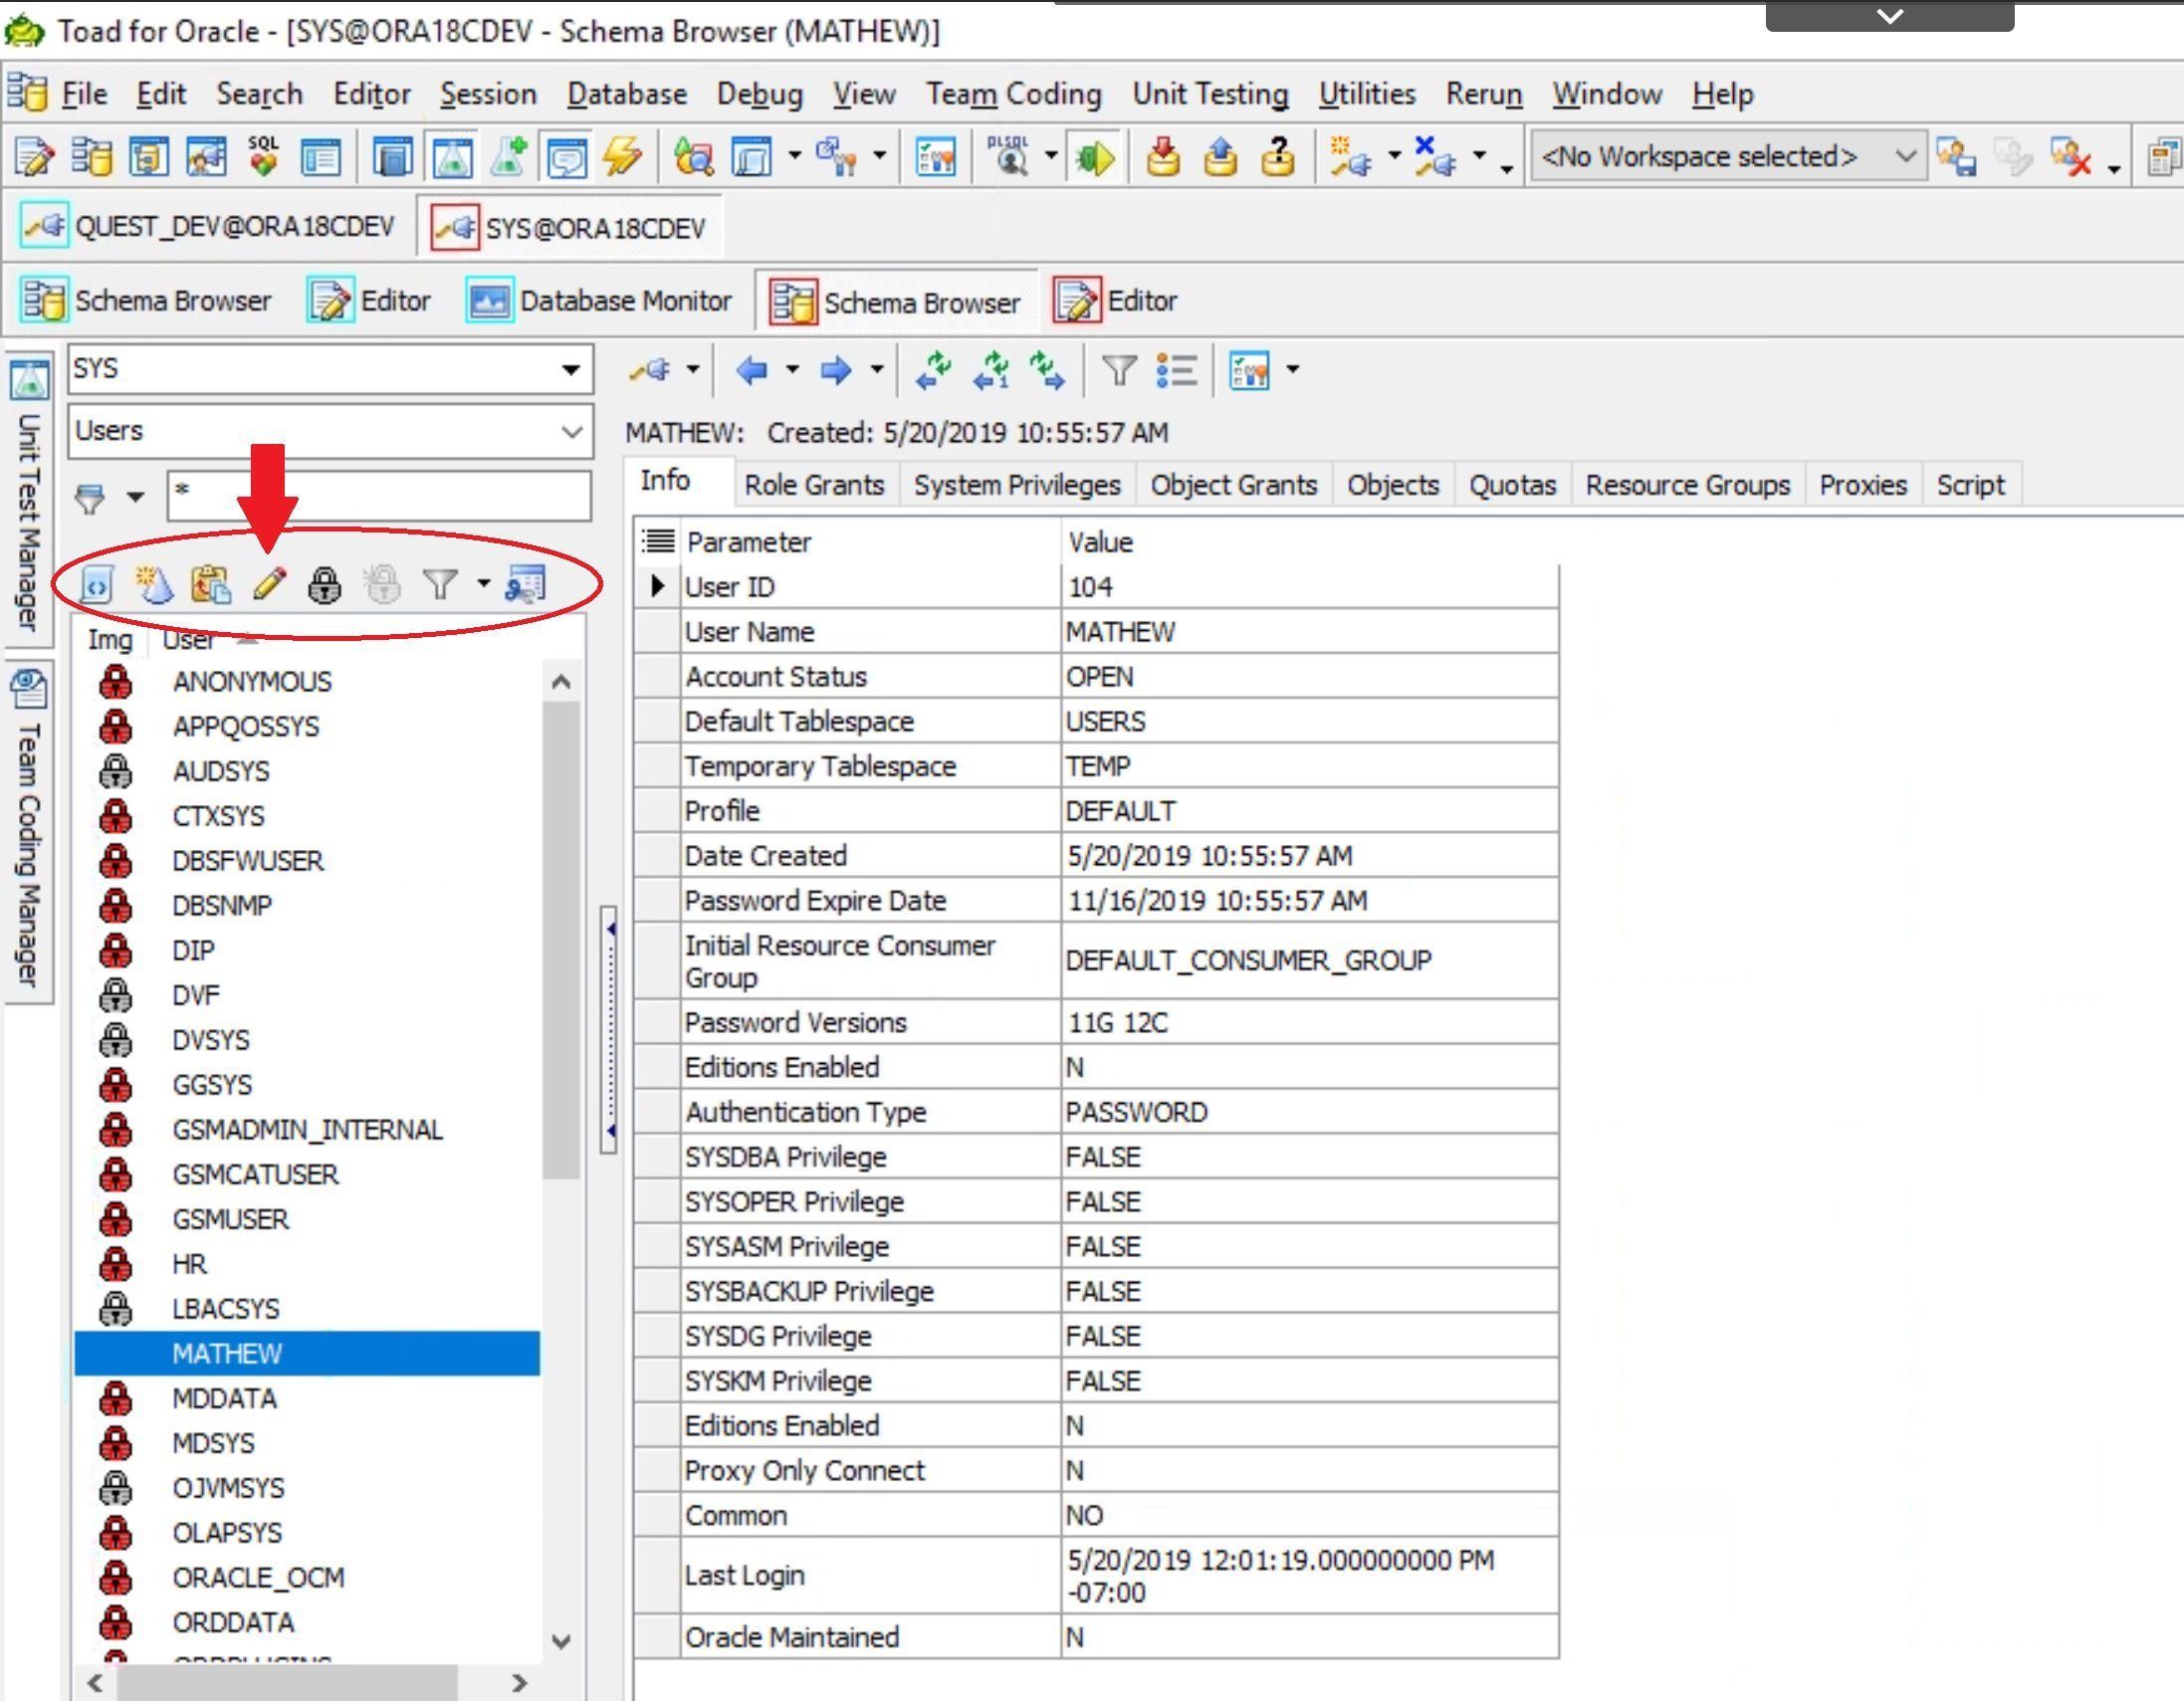Image resolution: width=2184 pixels, height=1701 pixels.
Task: Click the funnel filter icon in users toolbar
Action: pos(440,584)
